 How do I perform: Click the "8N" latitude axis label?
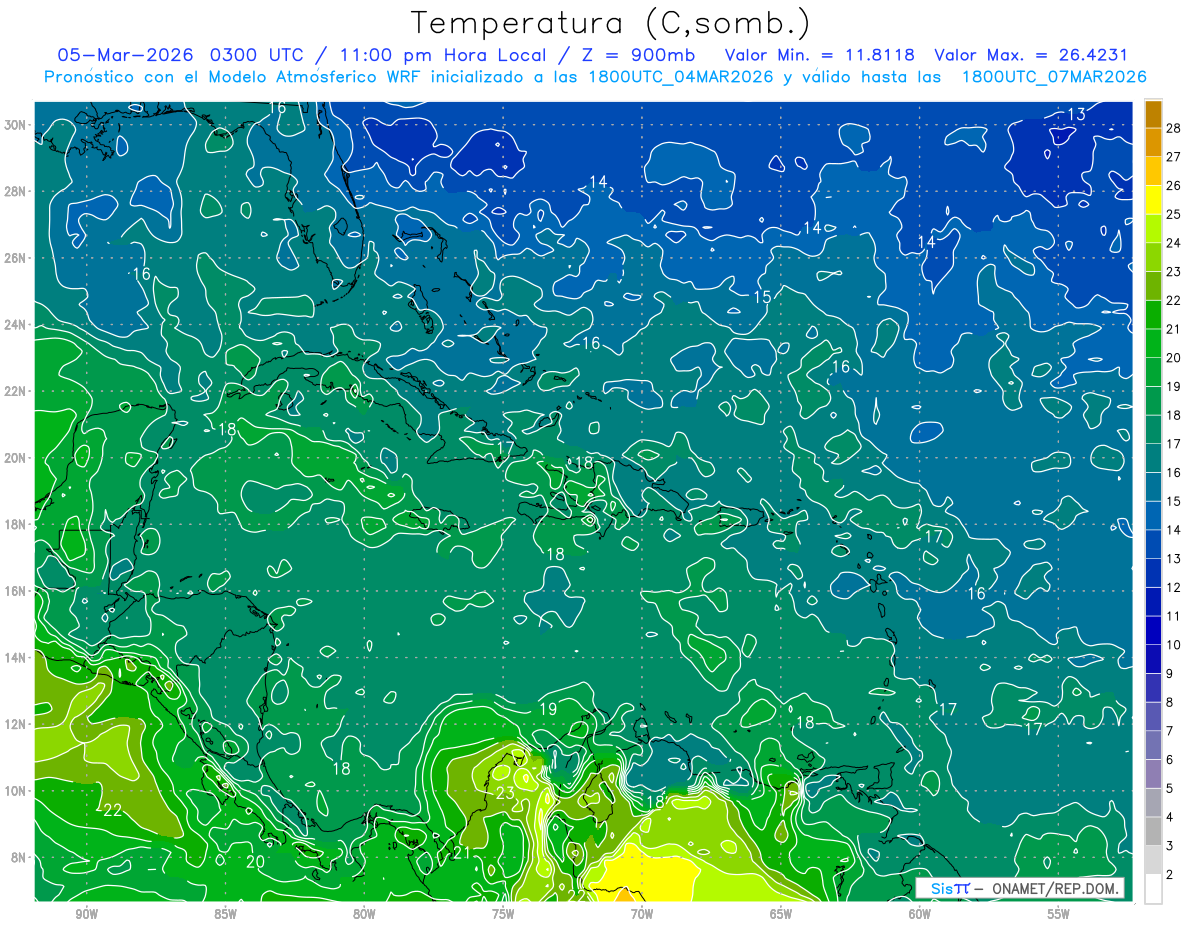pyautogui.click(x=20, y=857)
